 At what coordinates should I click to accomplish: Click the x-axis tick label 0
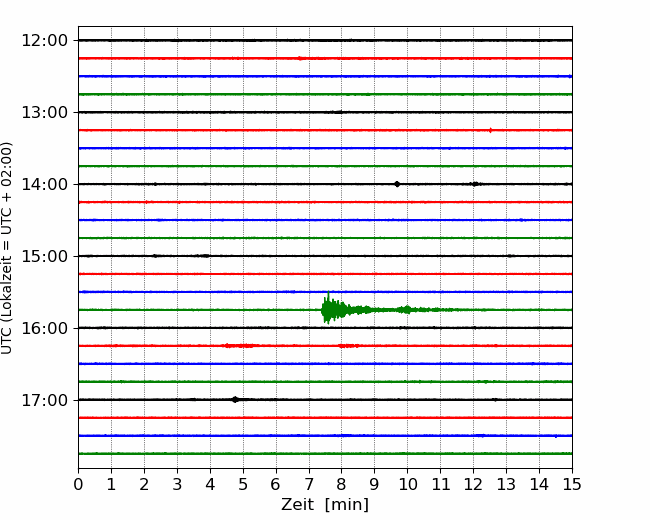coord(78,484)
